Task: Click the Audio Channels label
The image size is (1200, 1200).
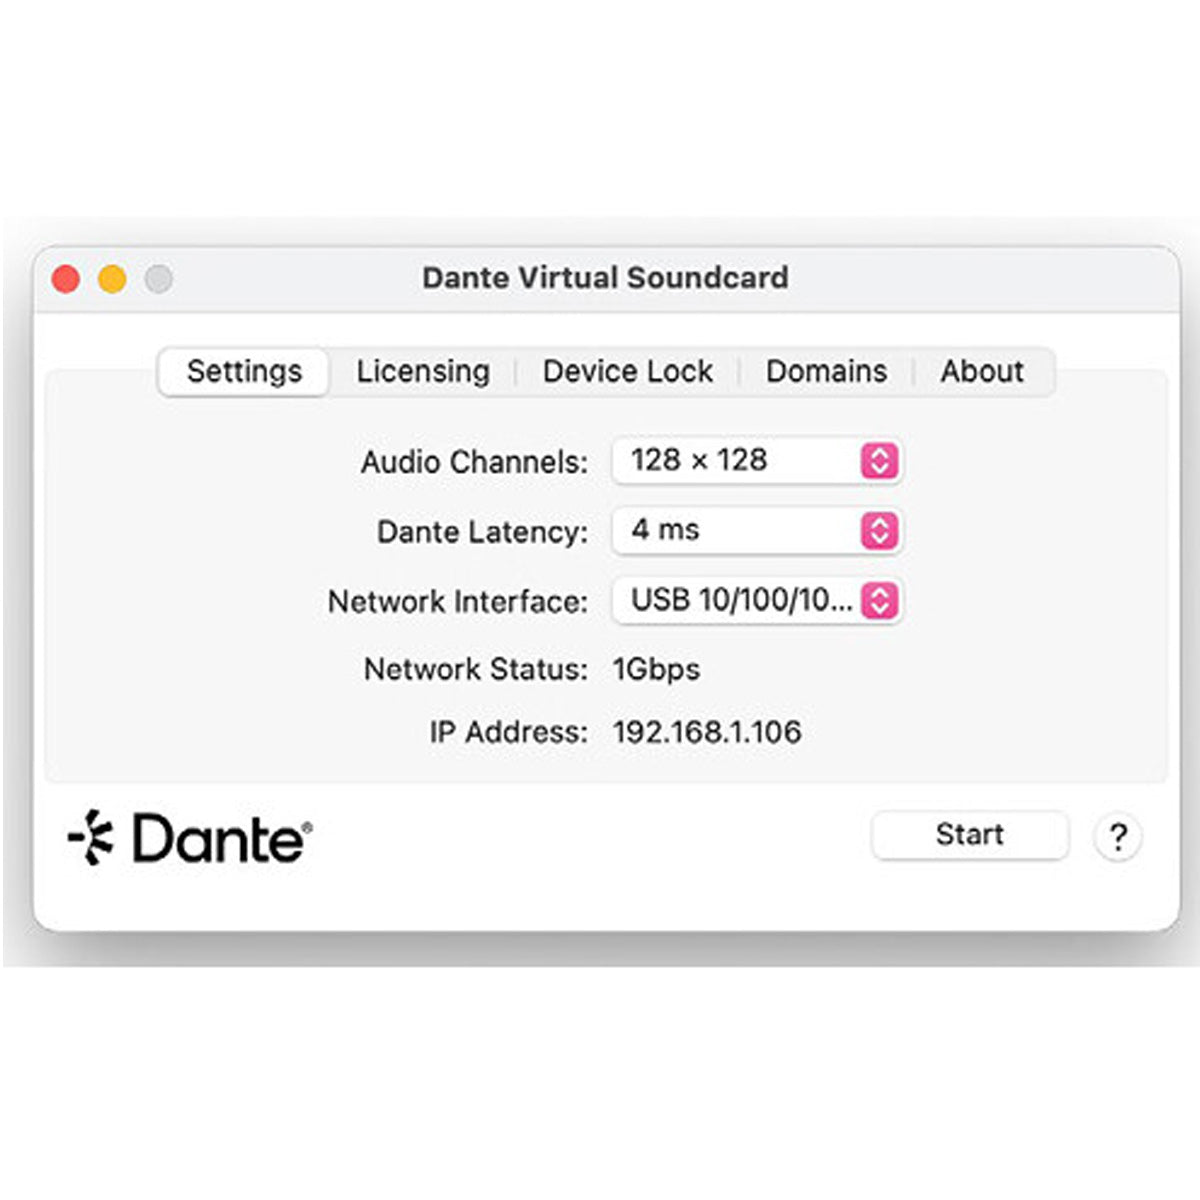Action: point(474,462)
